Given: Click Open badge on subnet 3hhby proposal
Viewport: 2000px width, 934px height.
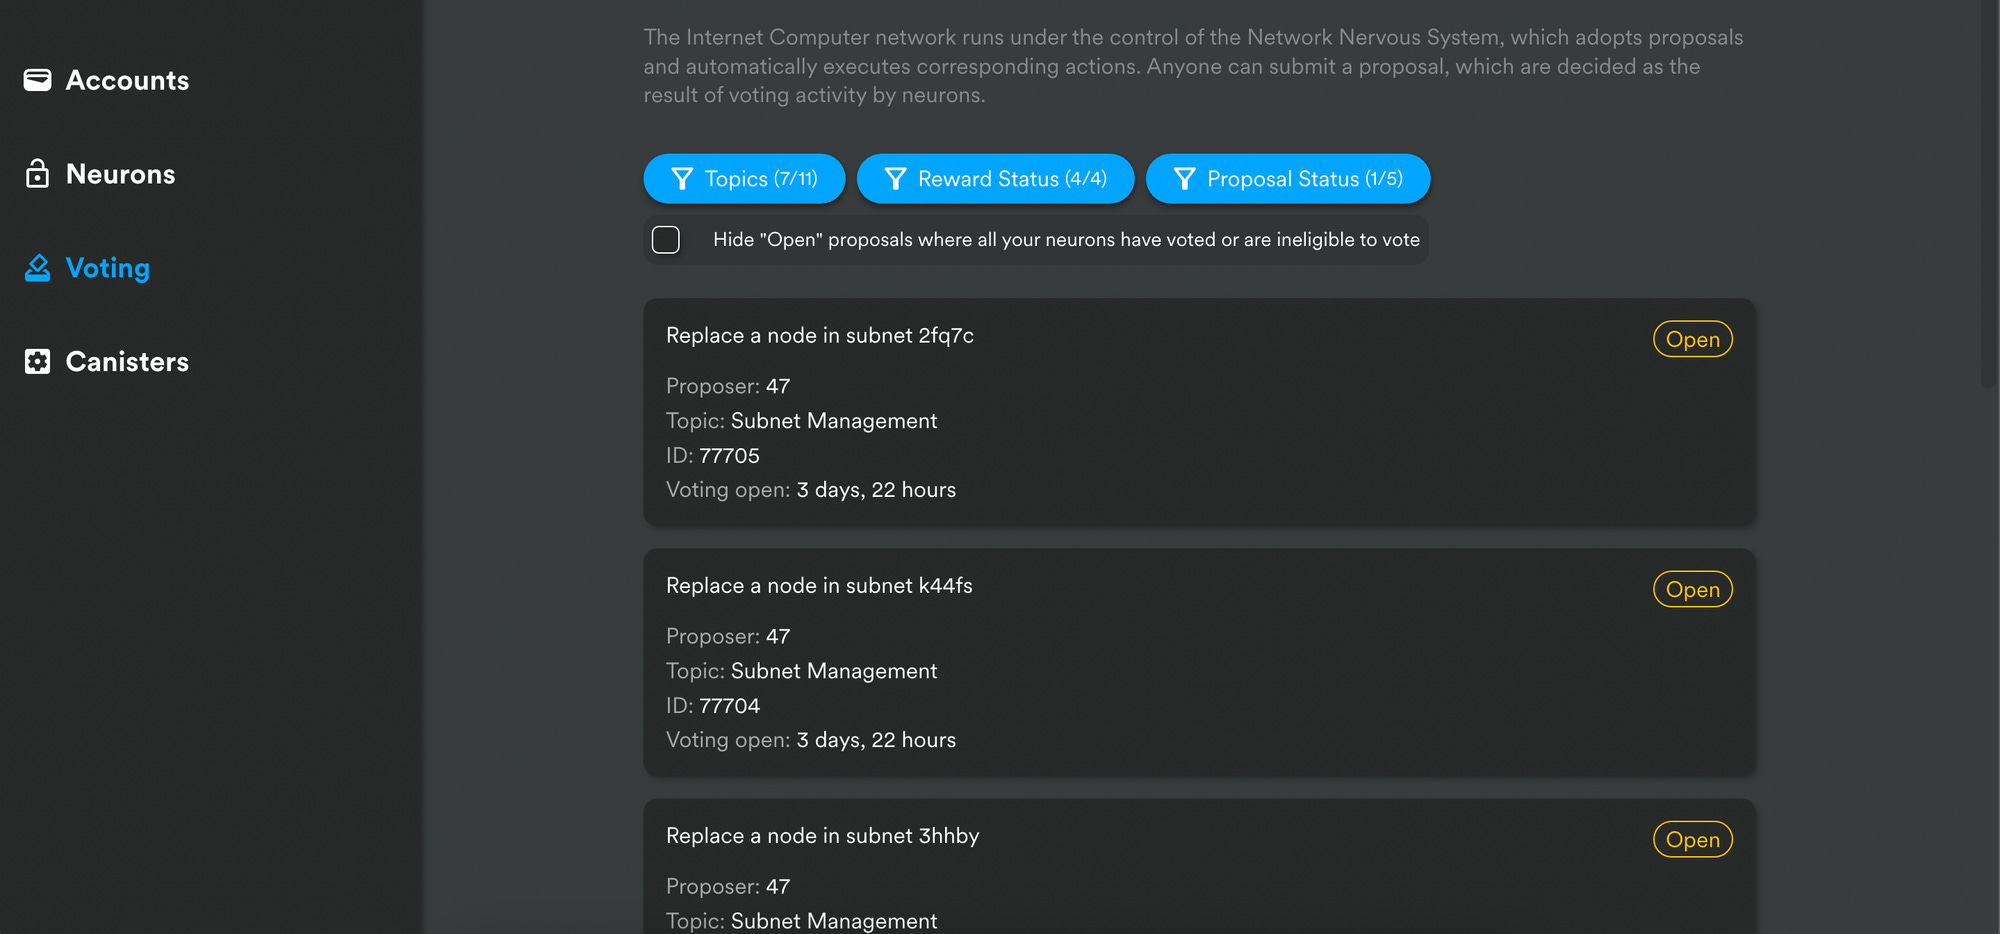Looking at the screenshot, I should coord(1693,839).
